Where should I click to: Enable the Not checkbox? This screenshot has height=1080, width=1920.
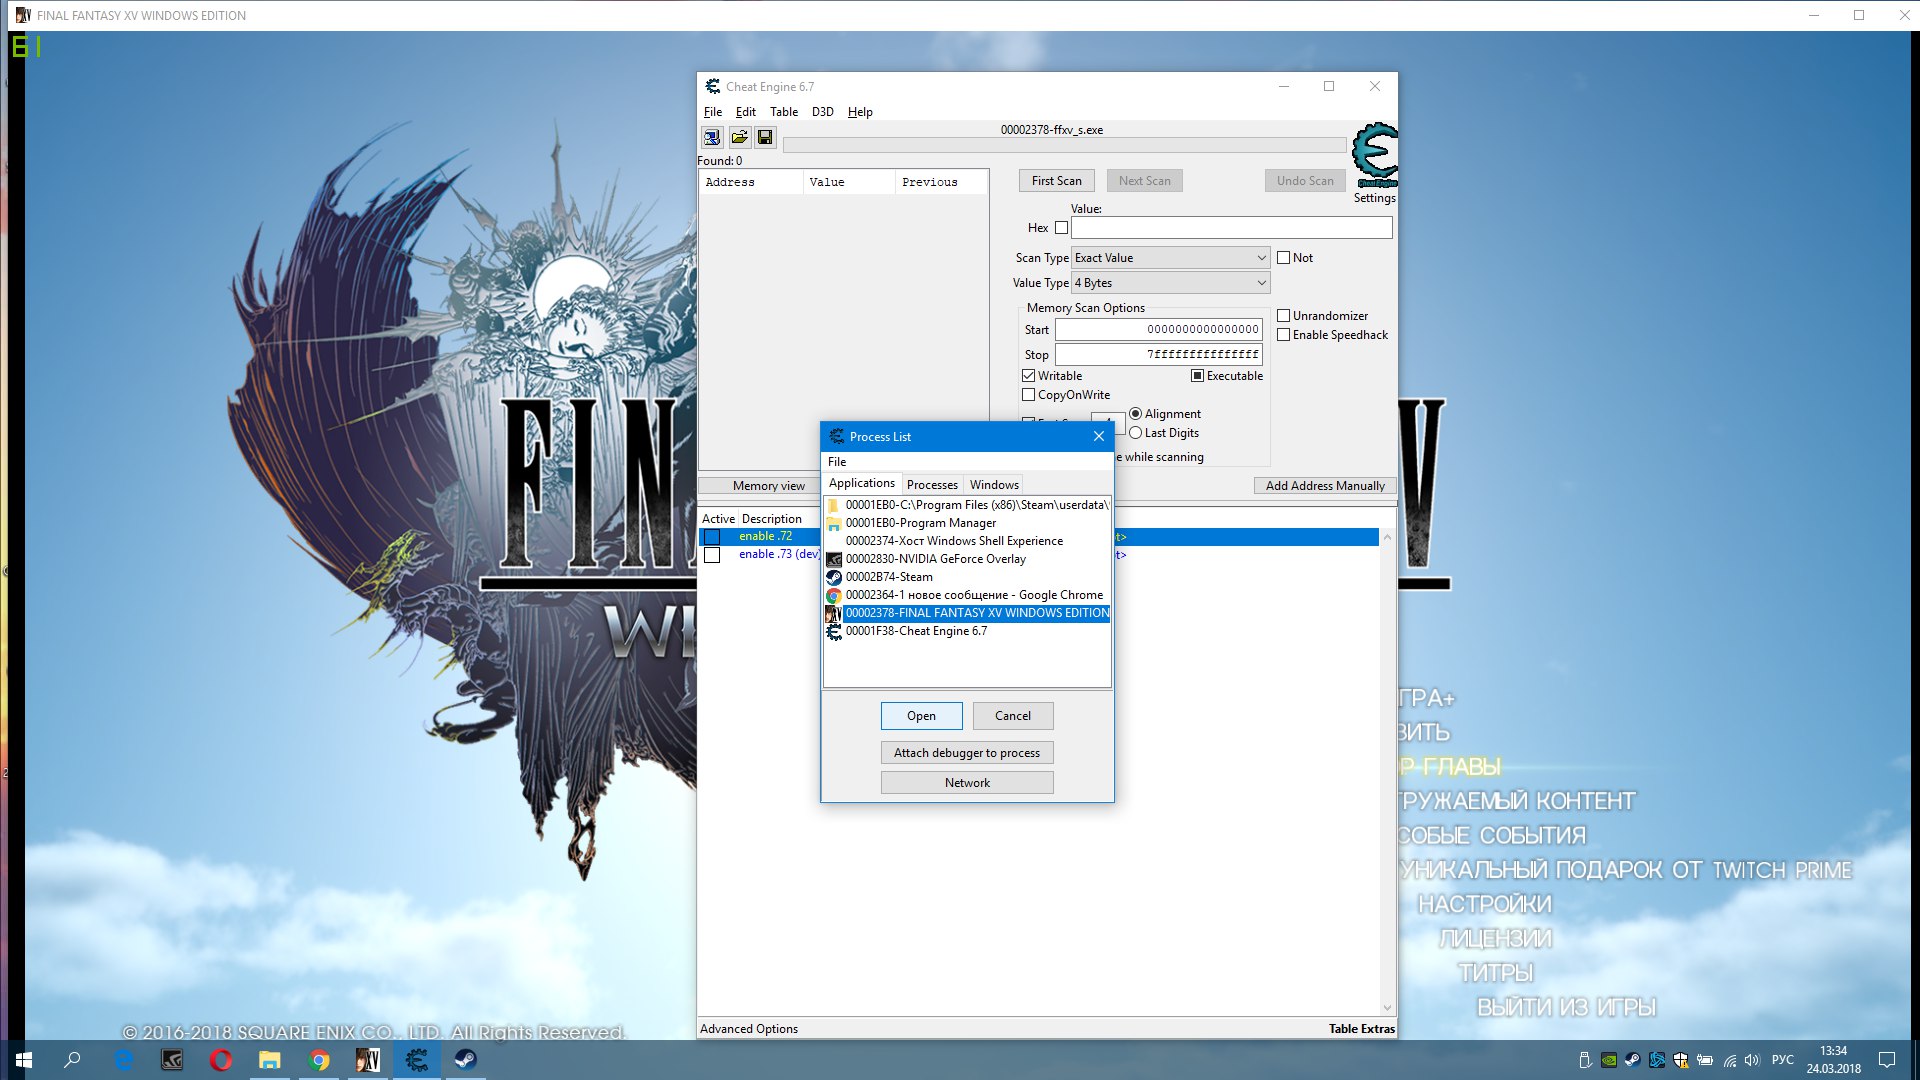pyautogui.click(x=1284, y=258)
